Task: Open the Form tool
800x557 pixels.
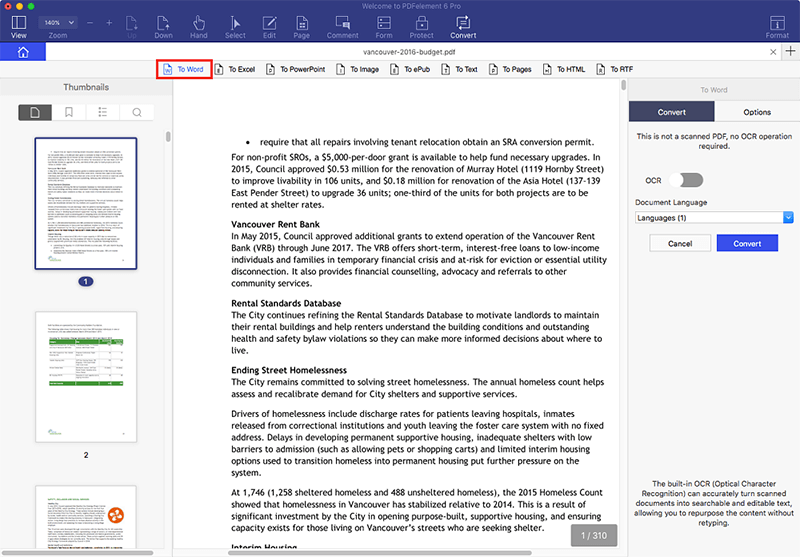Action: [x=382, y=25]
